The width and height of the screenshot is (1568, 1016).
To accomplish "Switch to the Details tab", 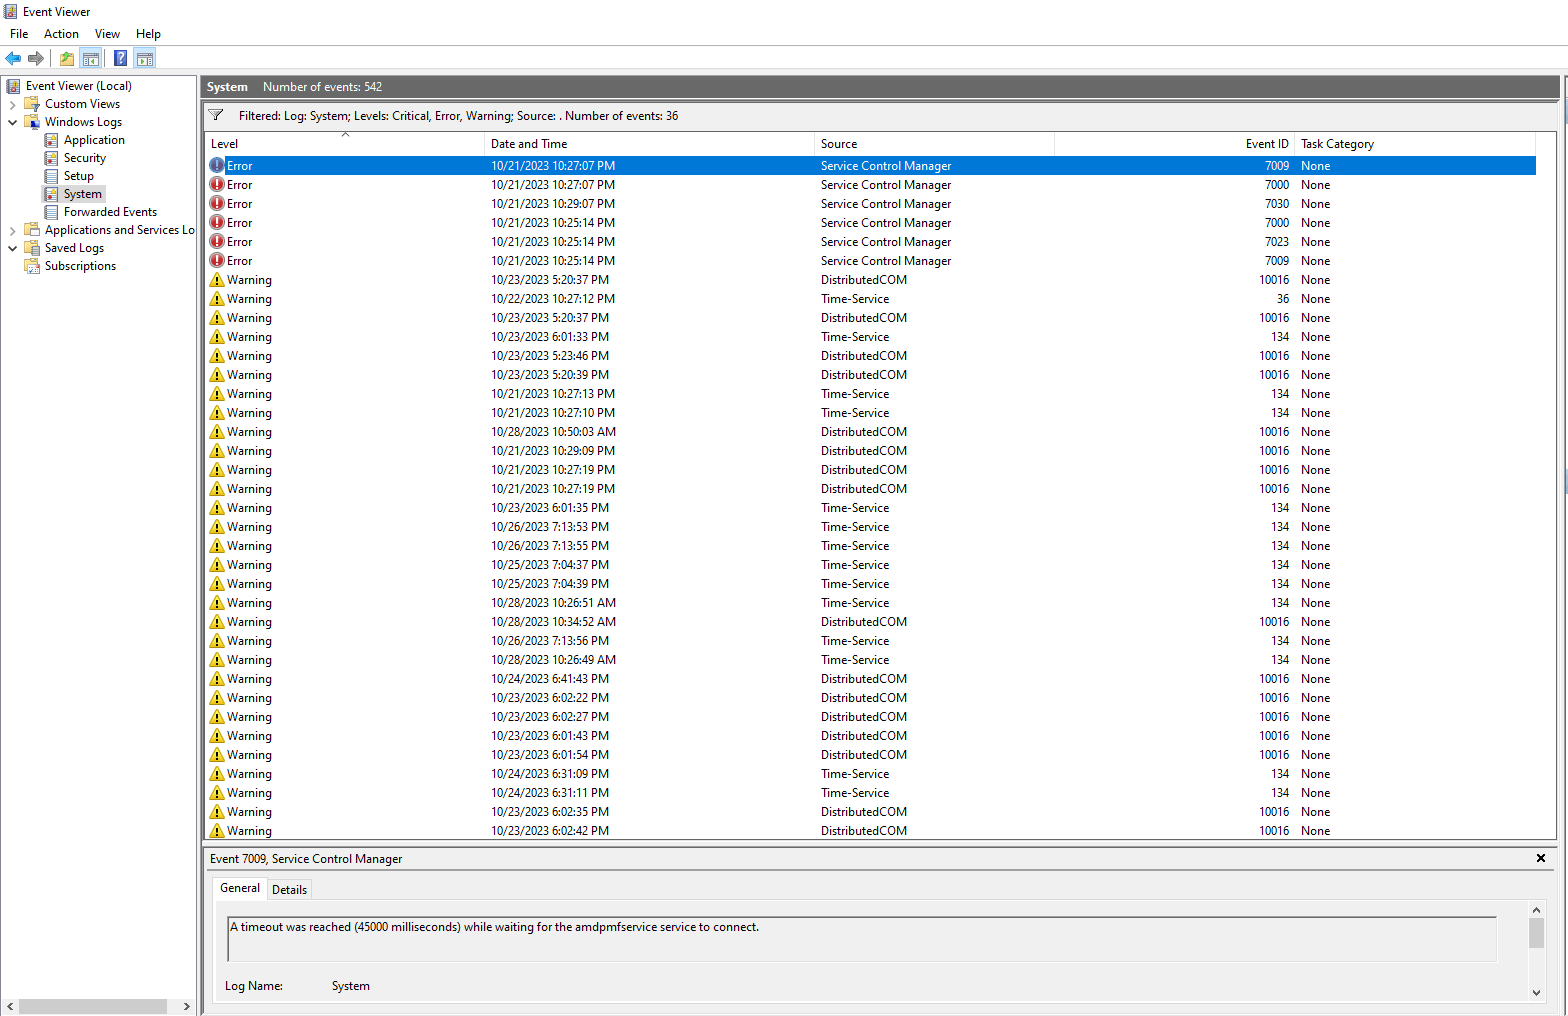I will click(289, 889).
